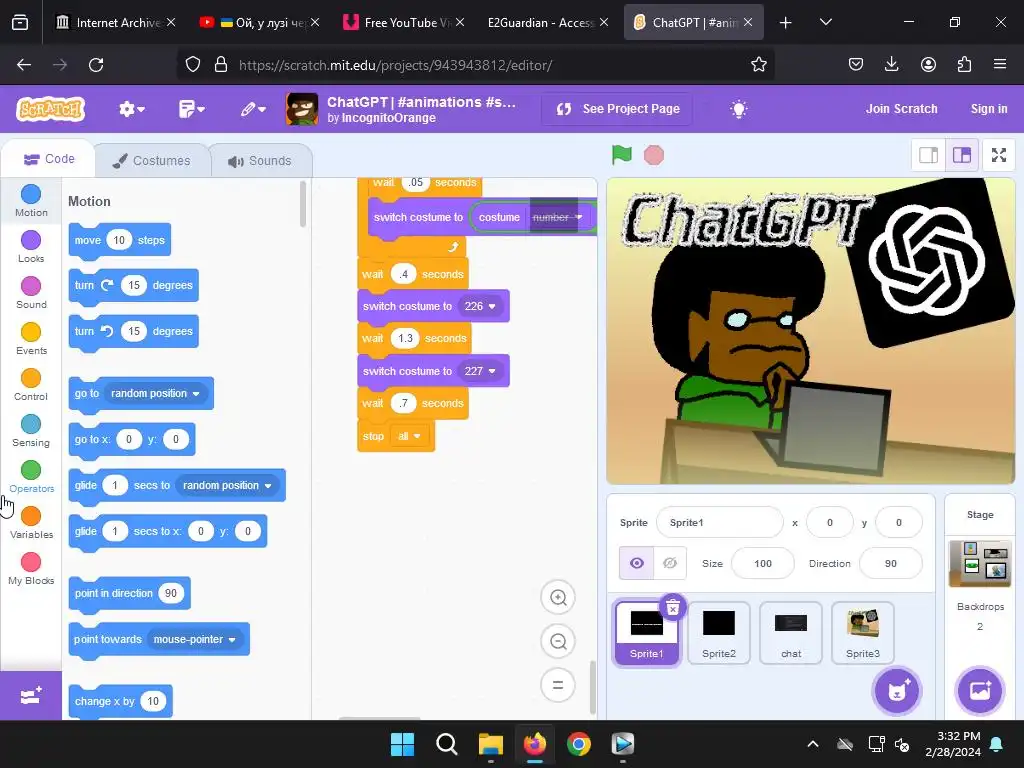Choose a new backdrop button
This screenshot has width=1024, height=768.
[x=980, y=690]
